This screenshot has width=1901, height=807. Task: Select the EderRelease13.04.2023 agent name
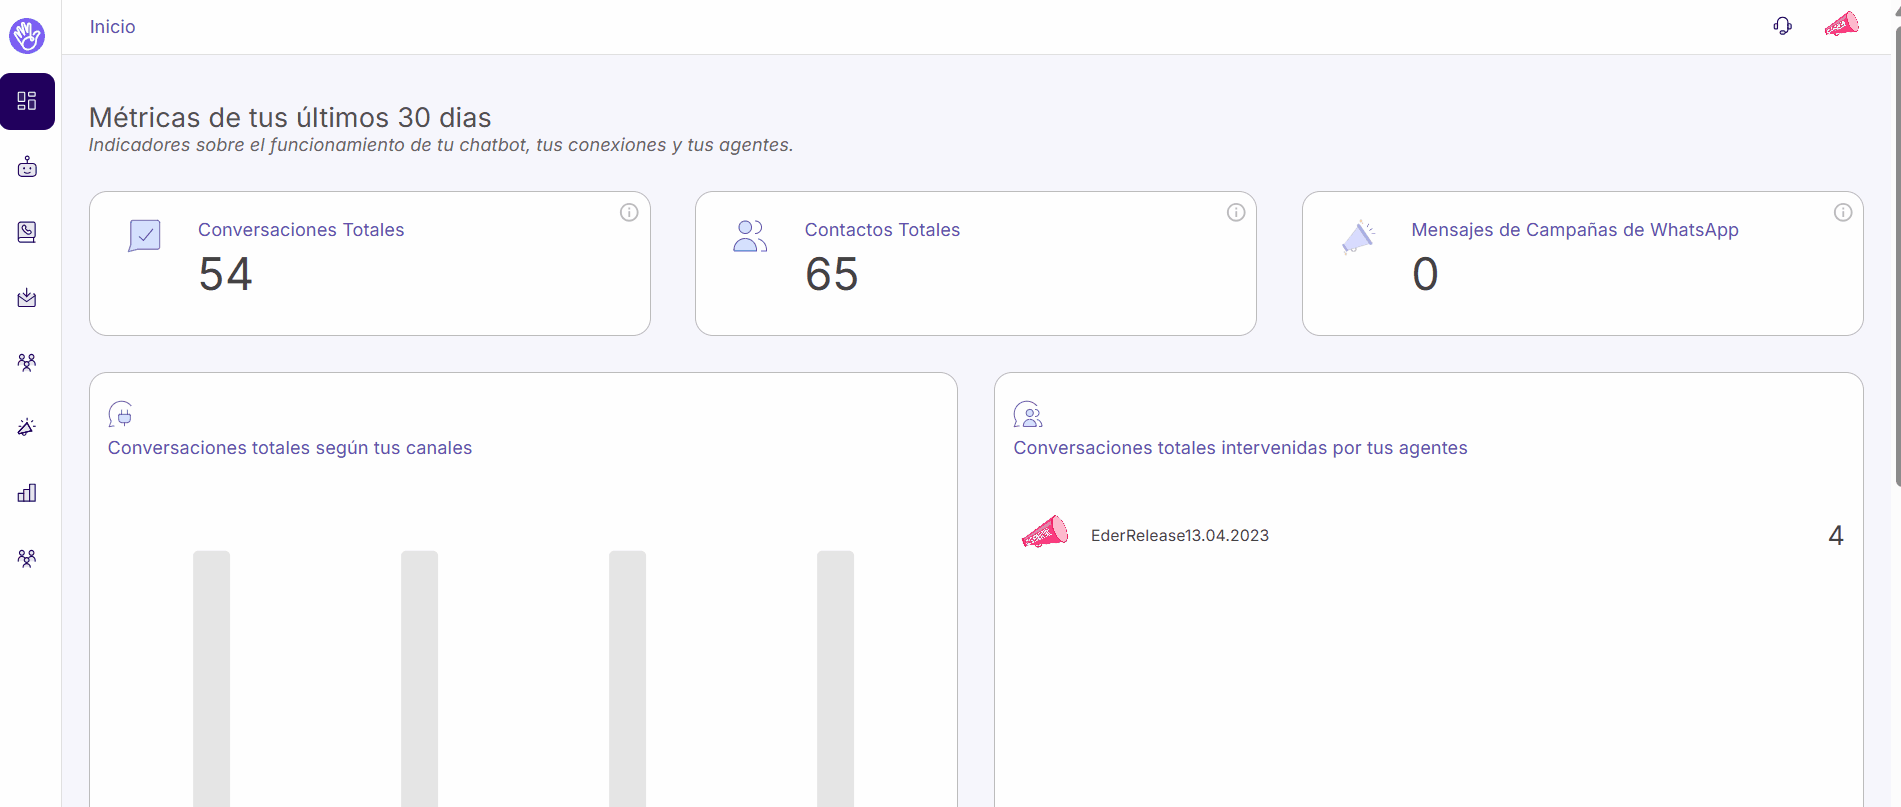1179,536
